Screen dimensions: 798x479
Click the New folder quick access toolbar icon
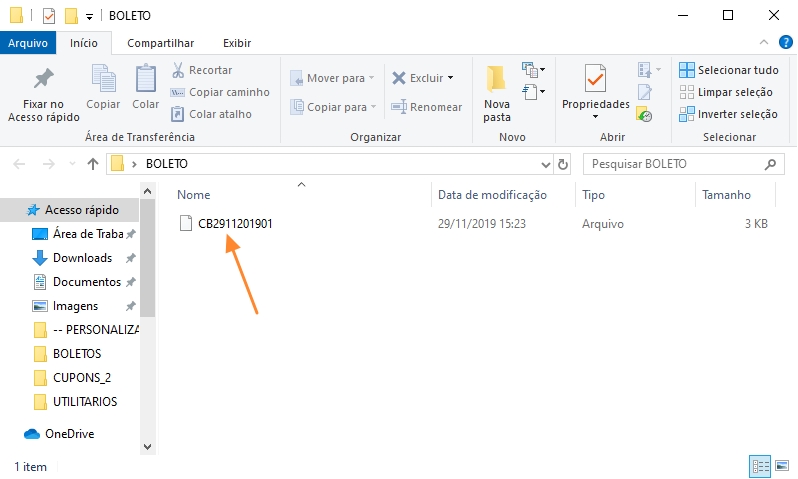click(71, 16)
